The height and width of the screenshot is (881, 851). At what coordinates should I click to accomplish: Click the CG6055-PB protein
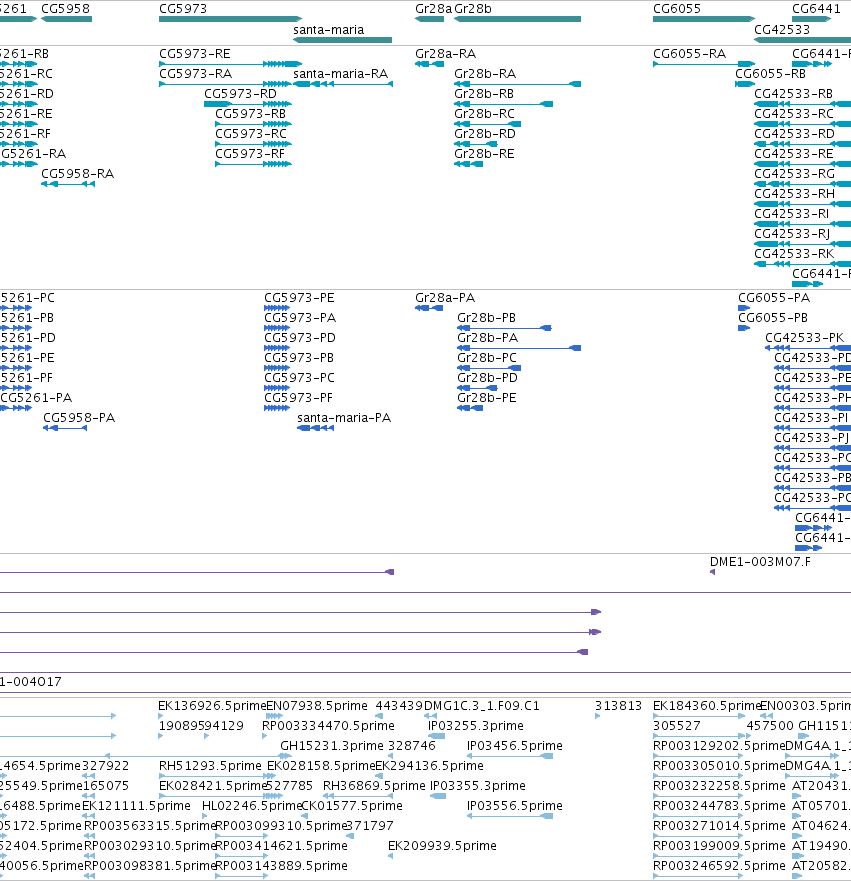(x=773, y=317)
